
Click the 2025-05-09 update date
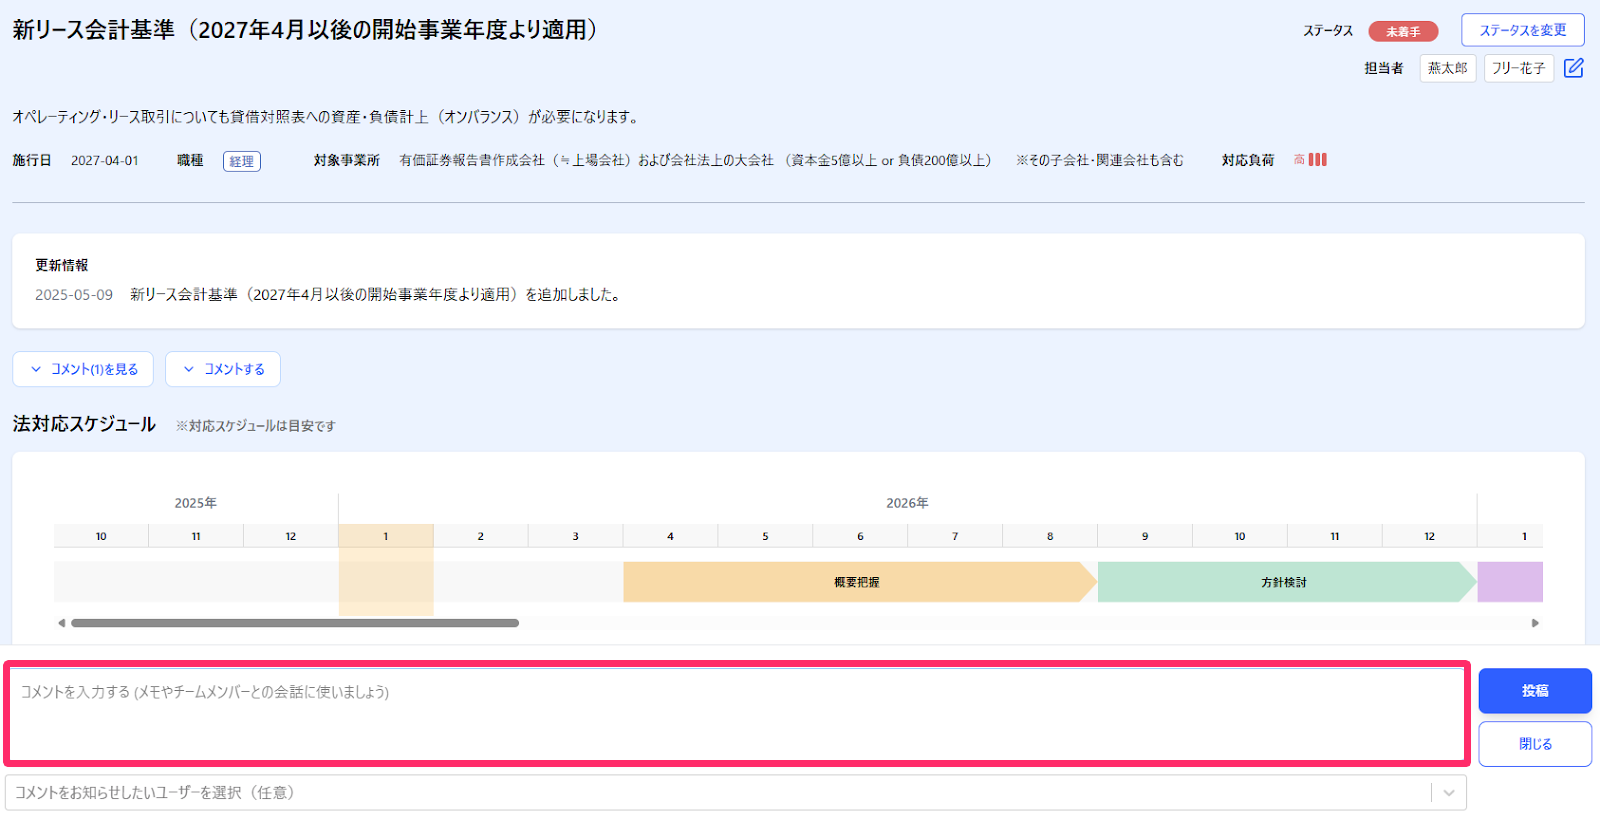click(x=74, y=295)
